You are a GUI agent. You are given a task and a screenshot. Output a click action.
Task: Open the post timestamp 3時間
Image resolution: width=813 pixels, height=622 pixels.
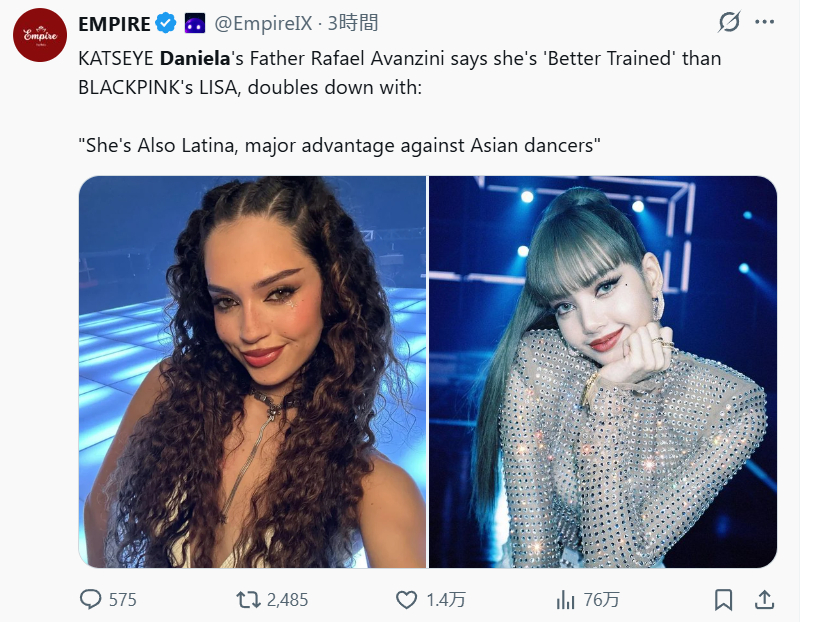pyautogui.click(x=353, y=23)
